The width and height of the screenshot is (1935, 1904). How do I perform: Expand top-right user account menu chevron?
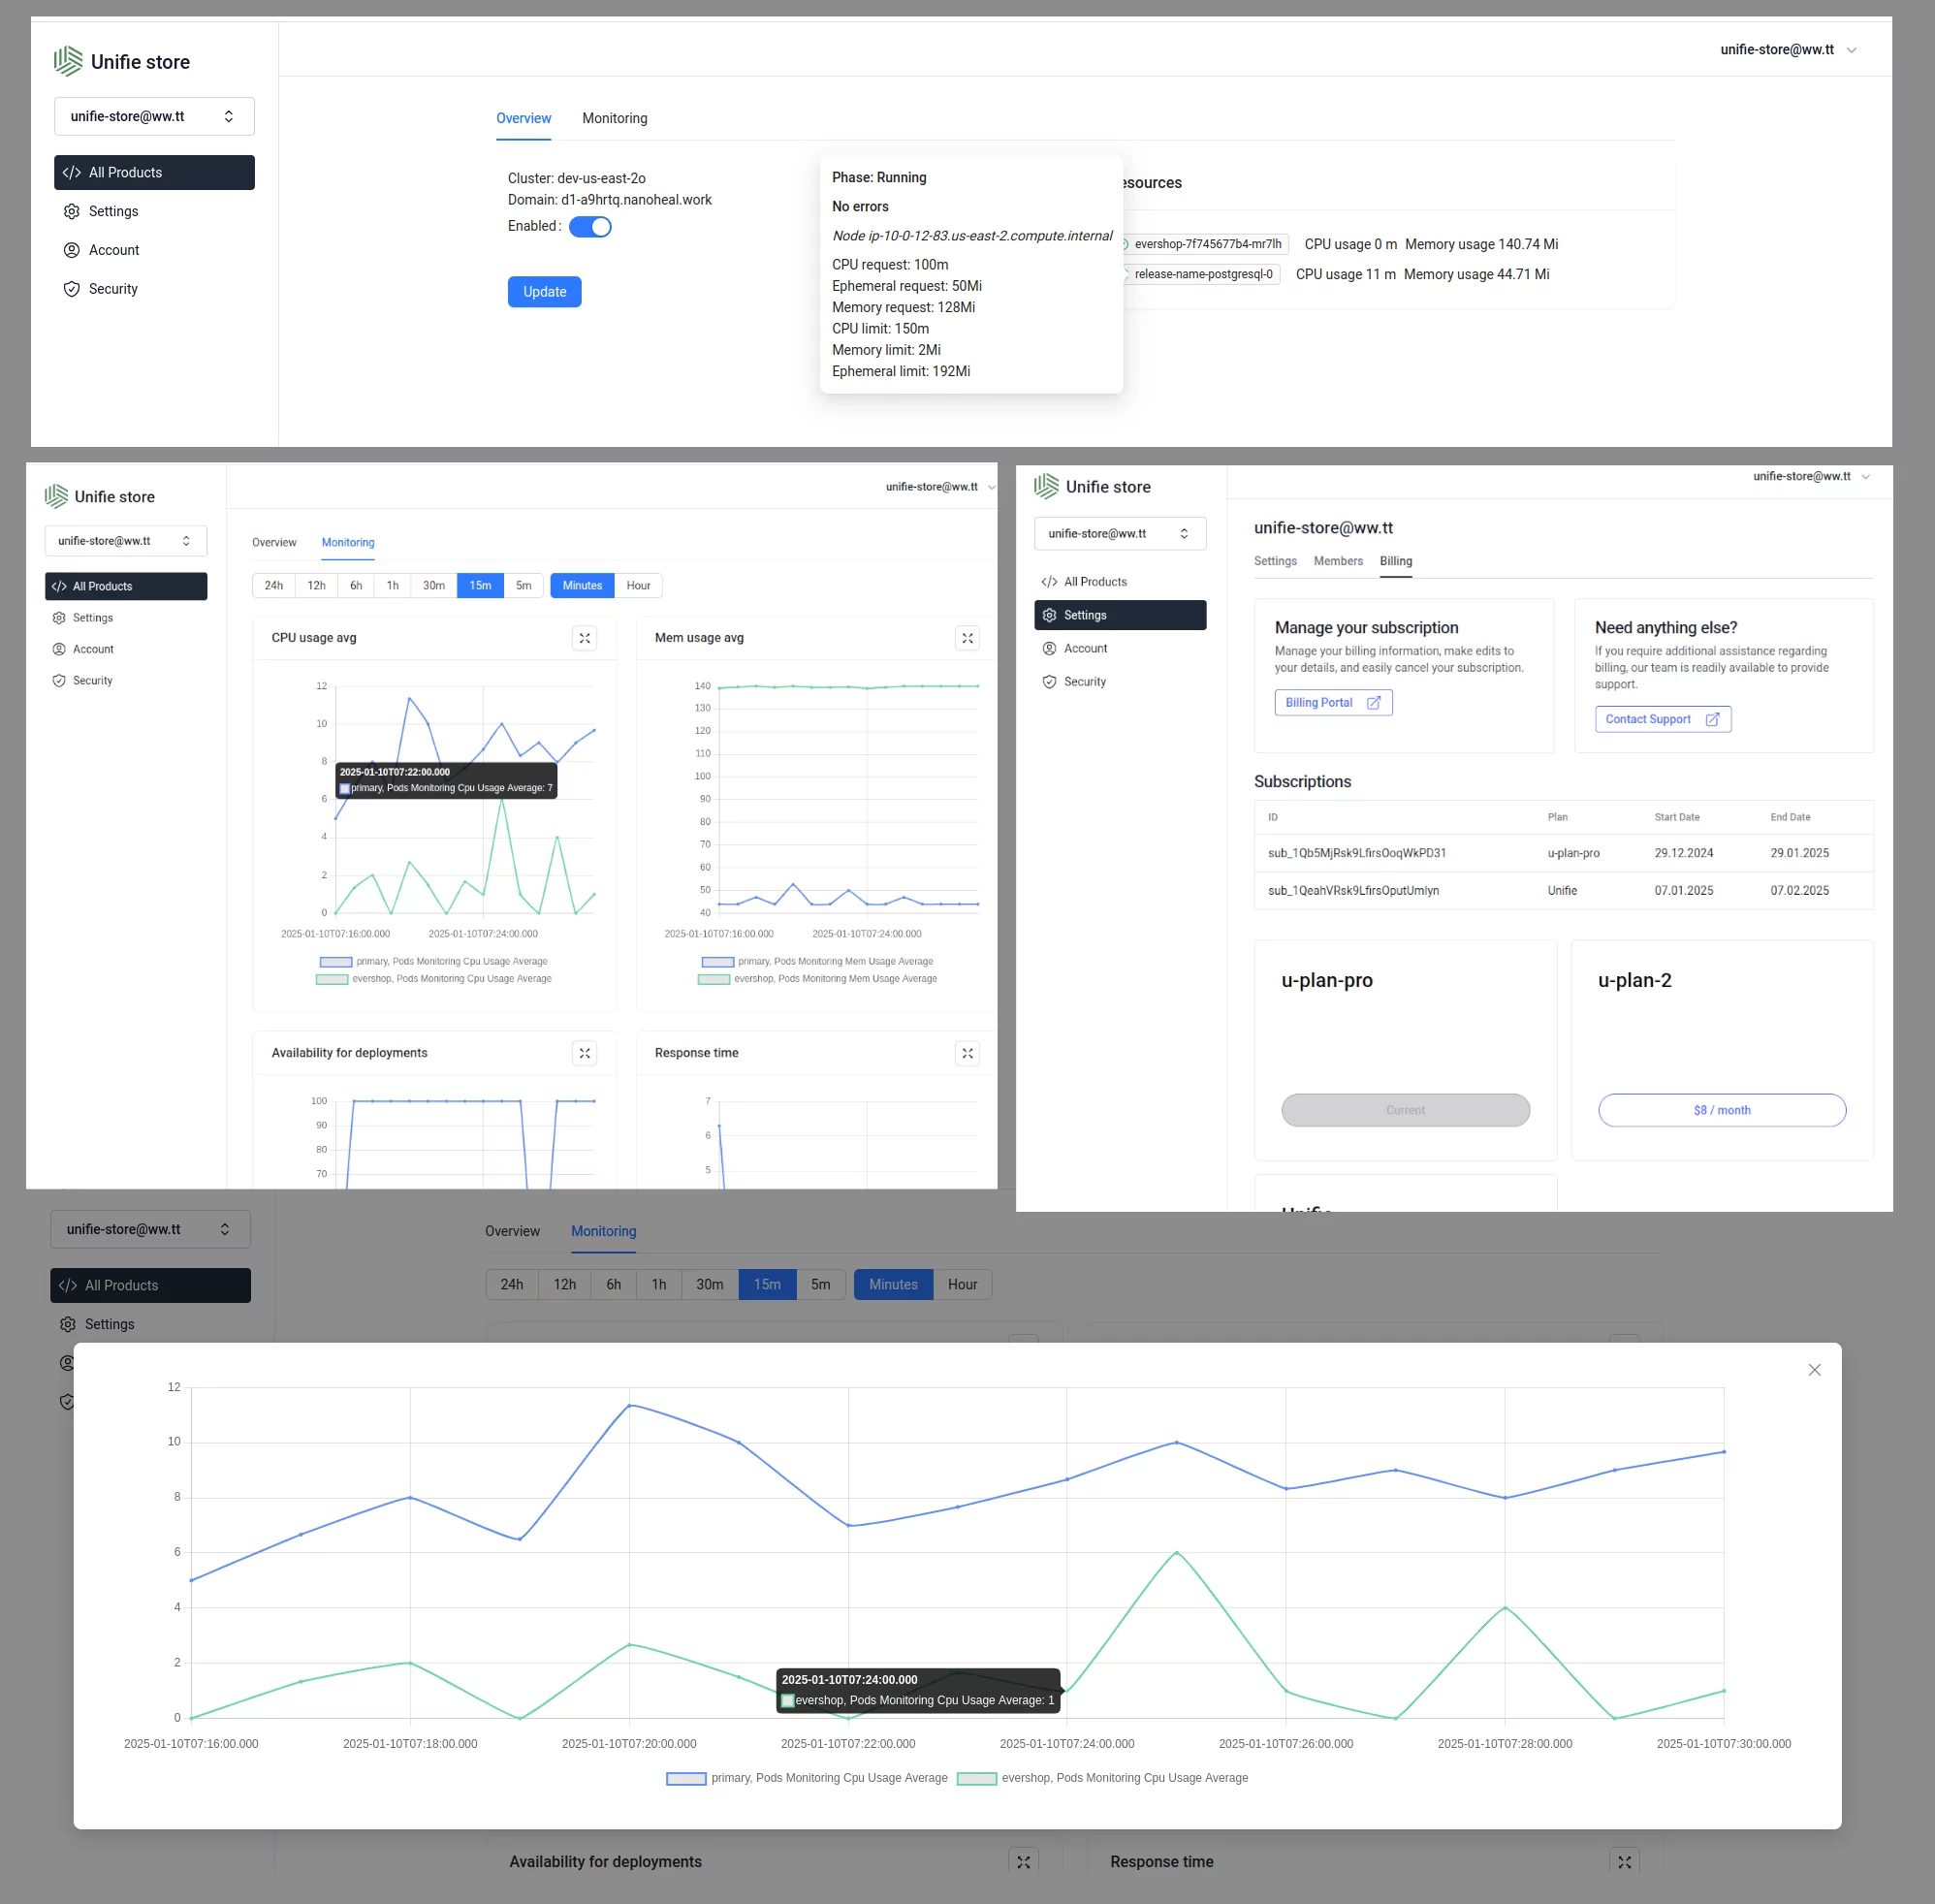click(1851, 50)
